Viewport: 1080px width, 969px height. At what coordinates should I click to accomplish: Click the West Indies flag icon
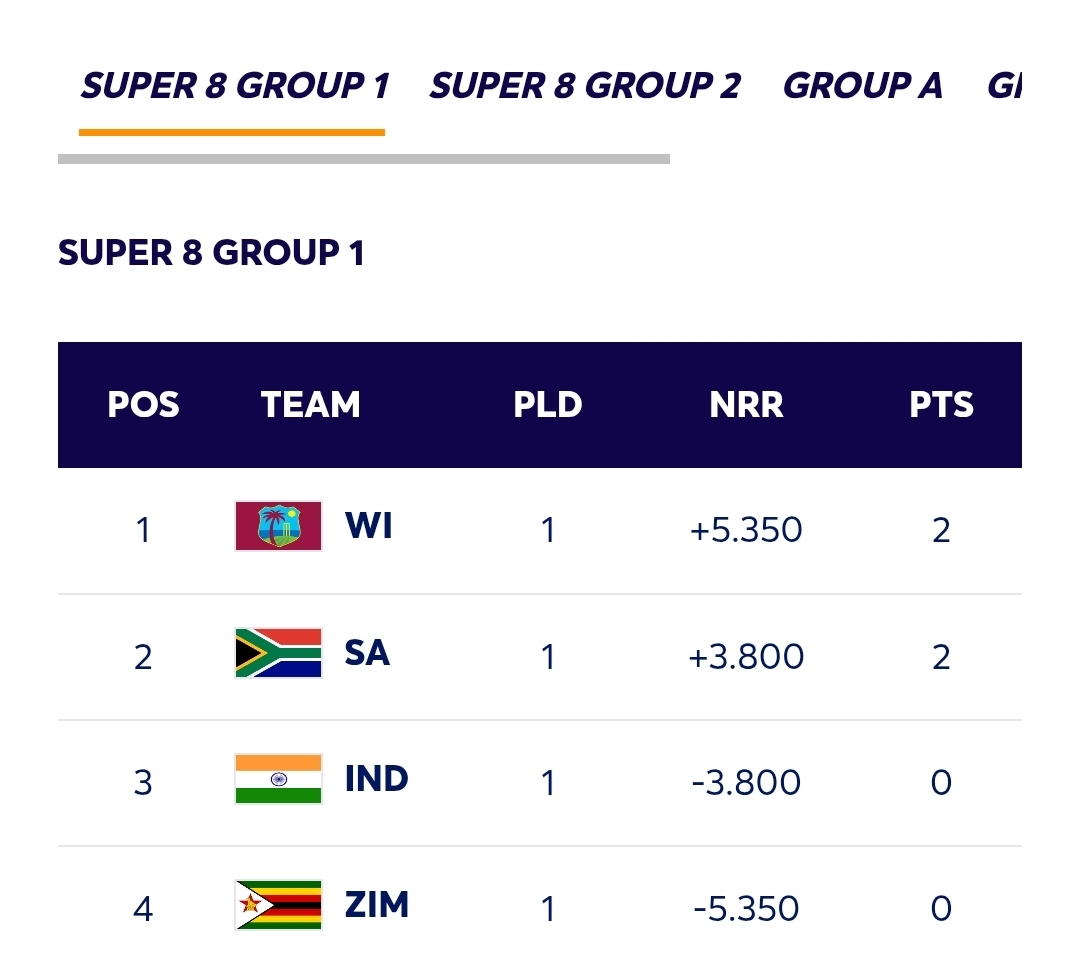(x=277, y=525)
